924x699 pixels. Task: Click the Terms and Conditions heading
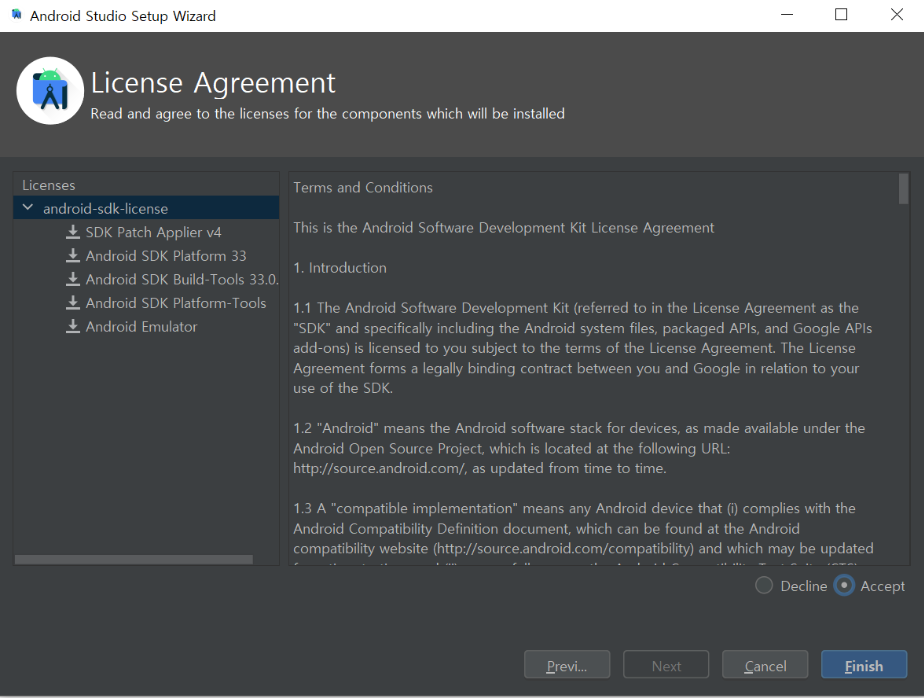coord(363,187)
